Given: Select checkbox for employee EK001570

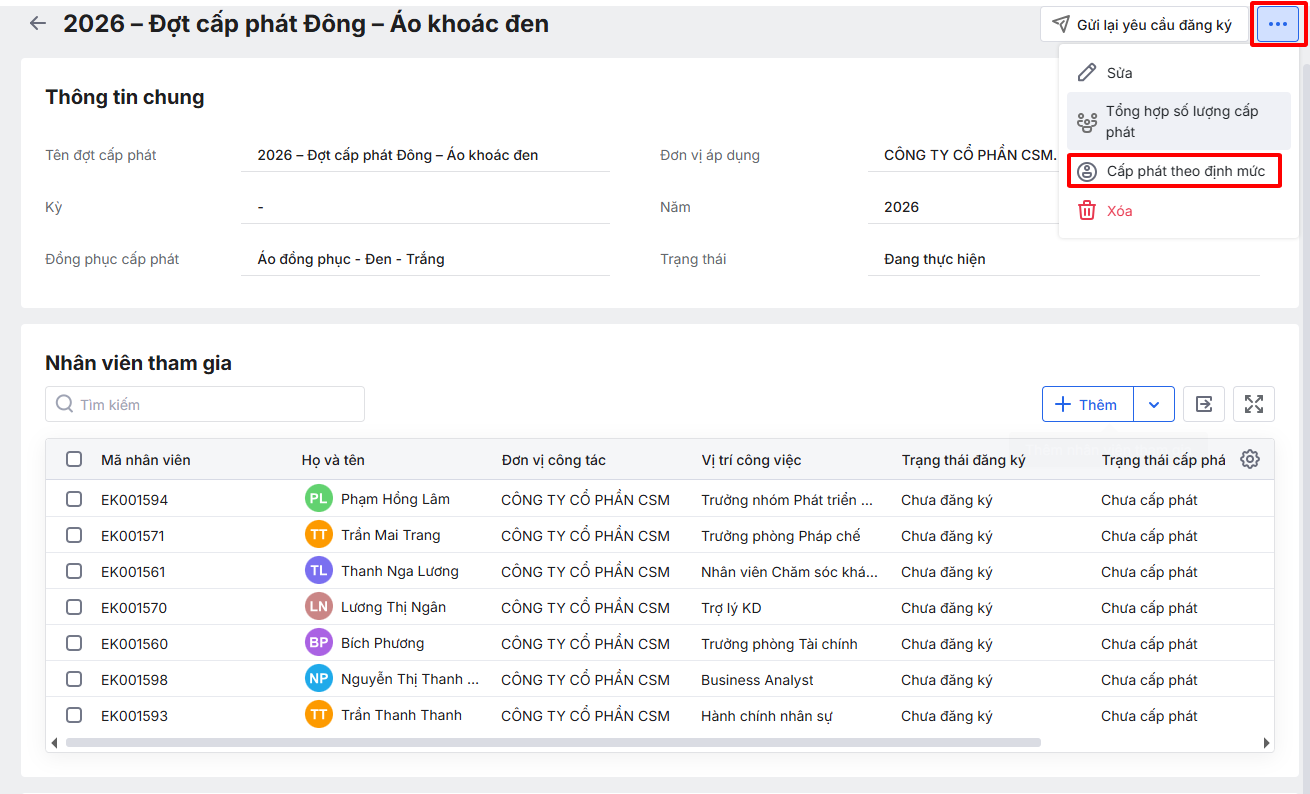Looking at the screenshot, I should tap(74, 607).
